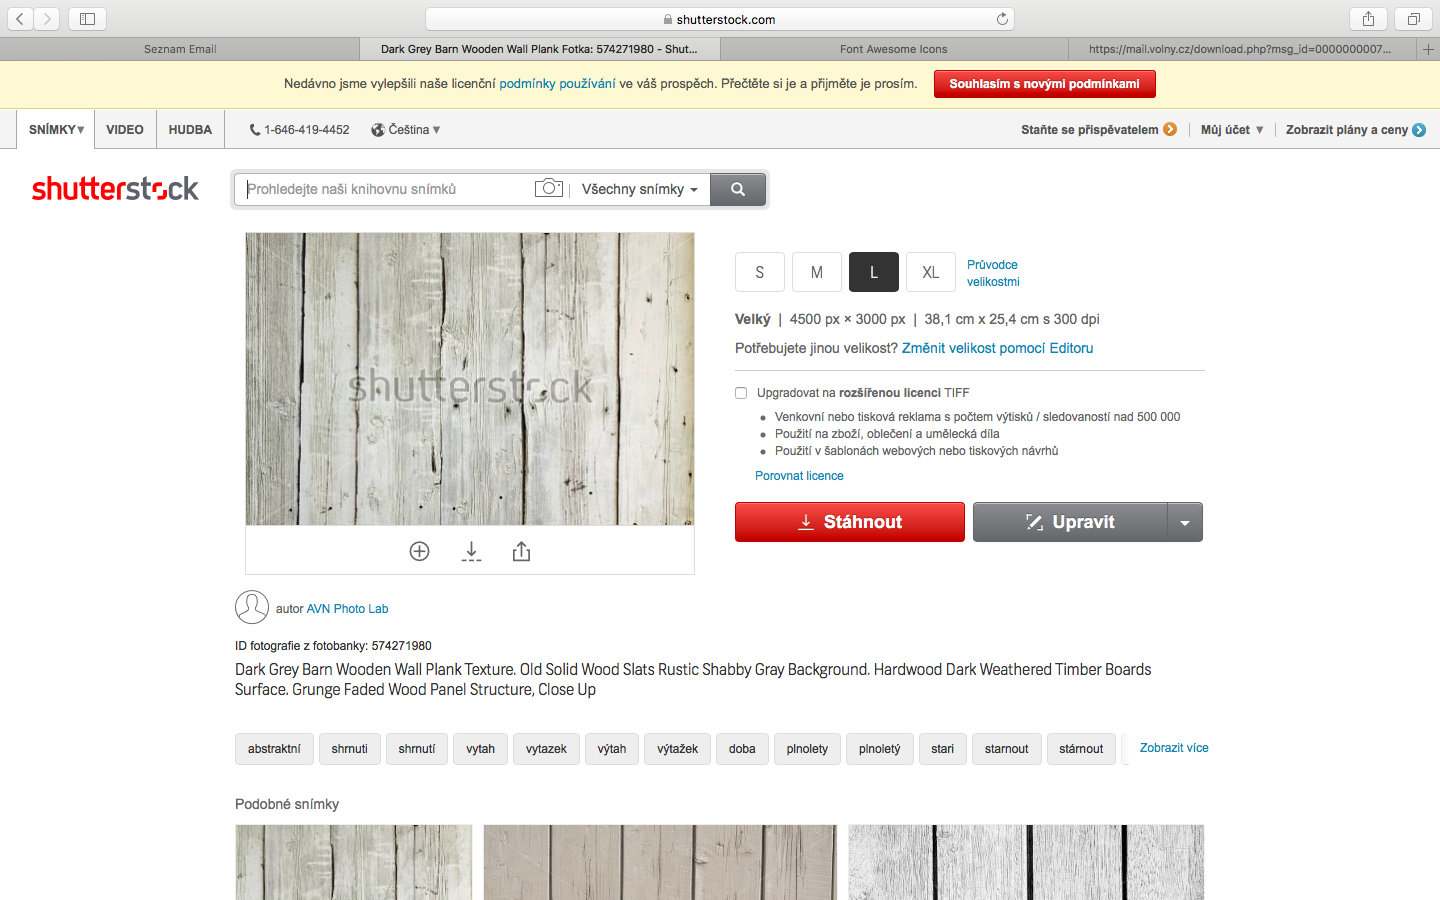The height and width of the screenshot is (900, 1440).
Task: Select size XL option
Action: click(930, 272)
